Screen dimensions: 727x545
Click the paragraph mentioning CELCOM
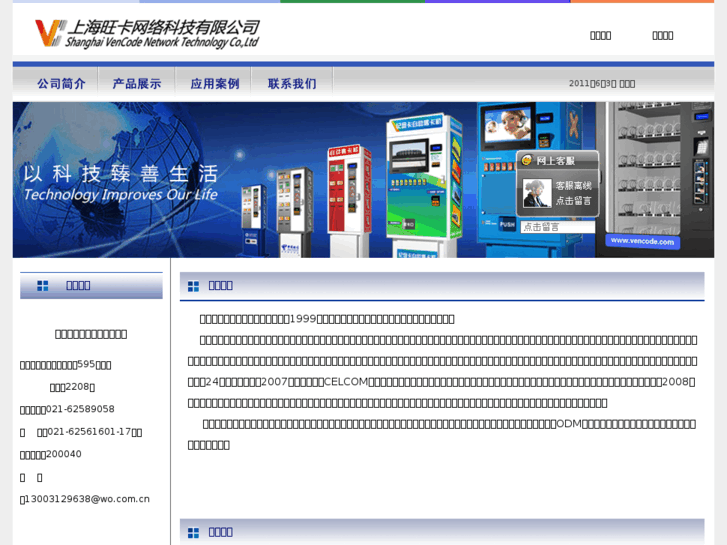442,372
